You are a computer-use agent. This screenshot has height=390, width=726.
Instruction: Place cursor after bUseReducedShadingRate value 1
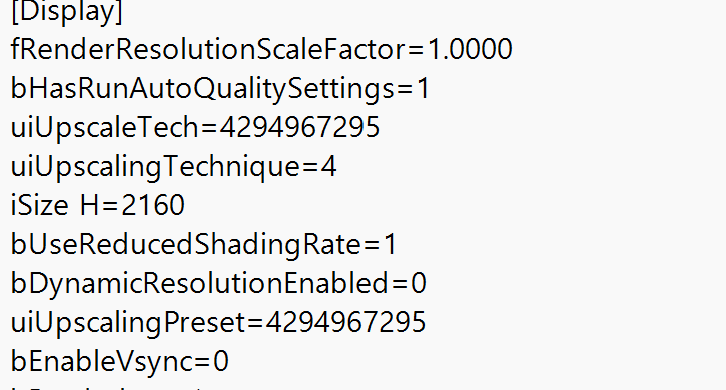pos(397,244)
